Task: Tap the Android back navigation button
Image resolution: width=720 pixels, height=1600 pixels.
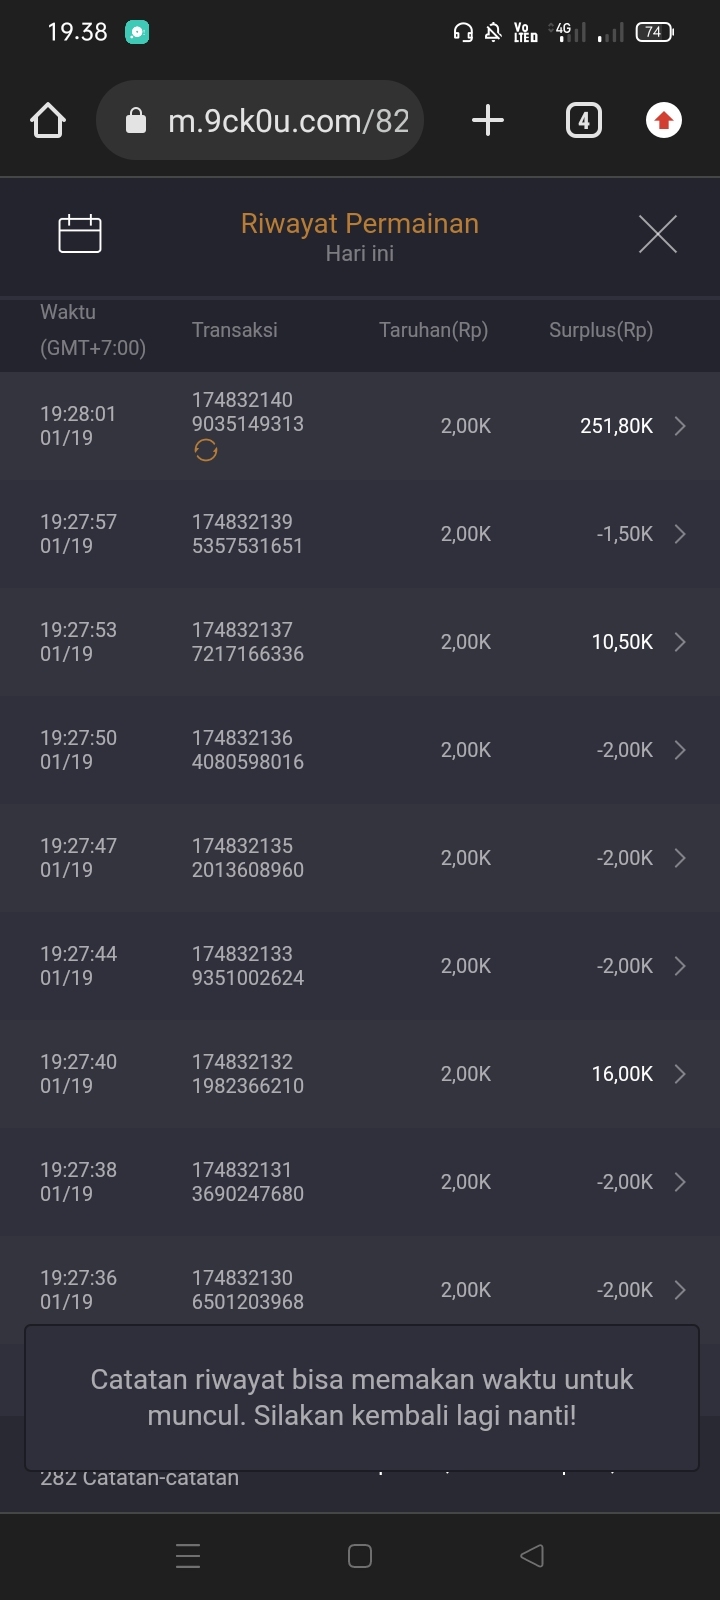Action: coord(532,1555)
